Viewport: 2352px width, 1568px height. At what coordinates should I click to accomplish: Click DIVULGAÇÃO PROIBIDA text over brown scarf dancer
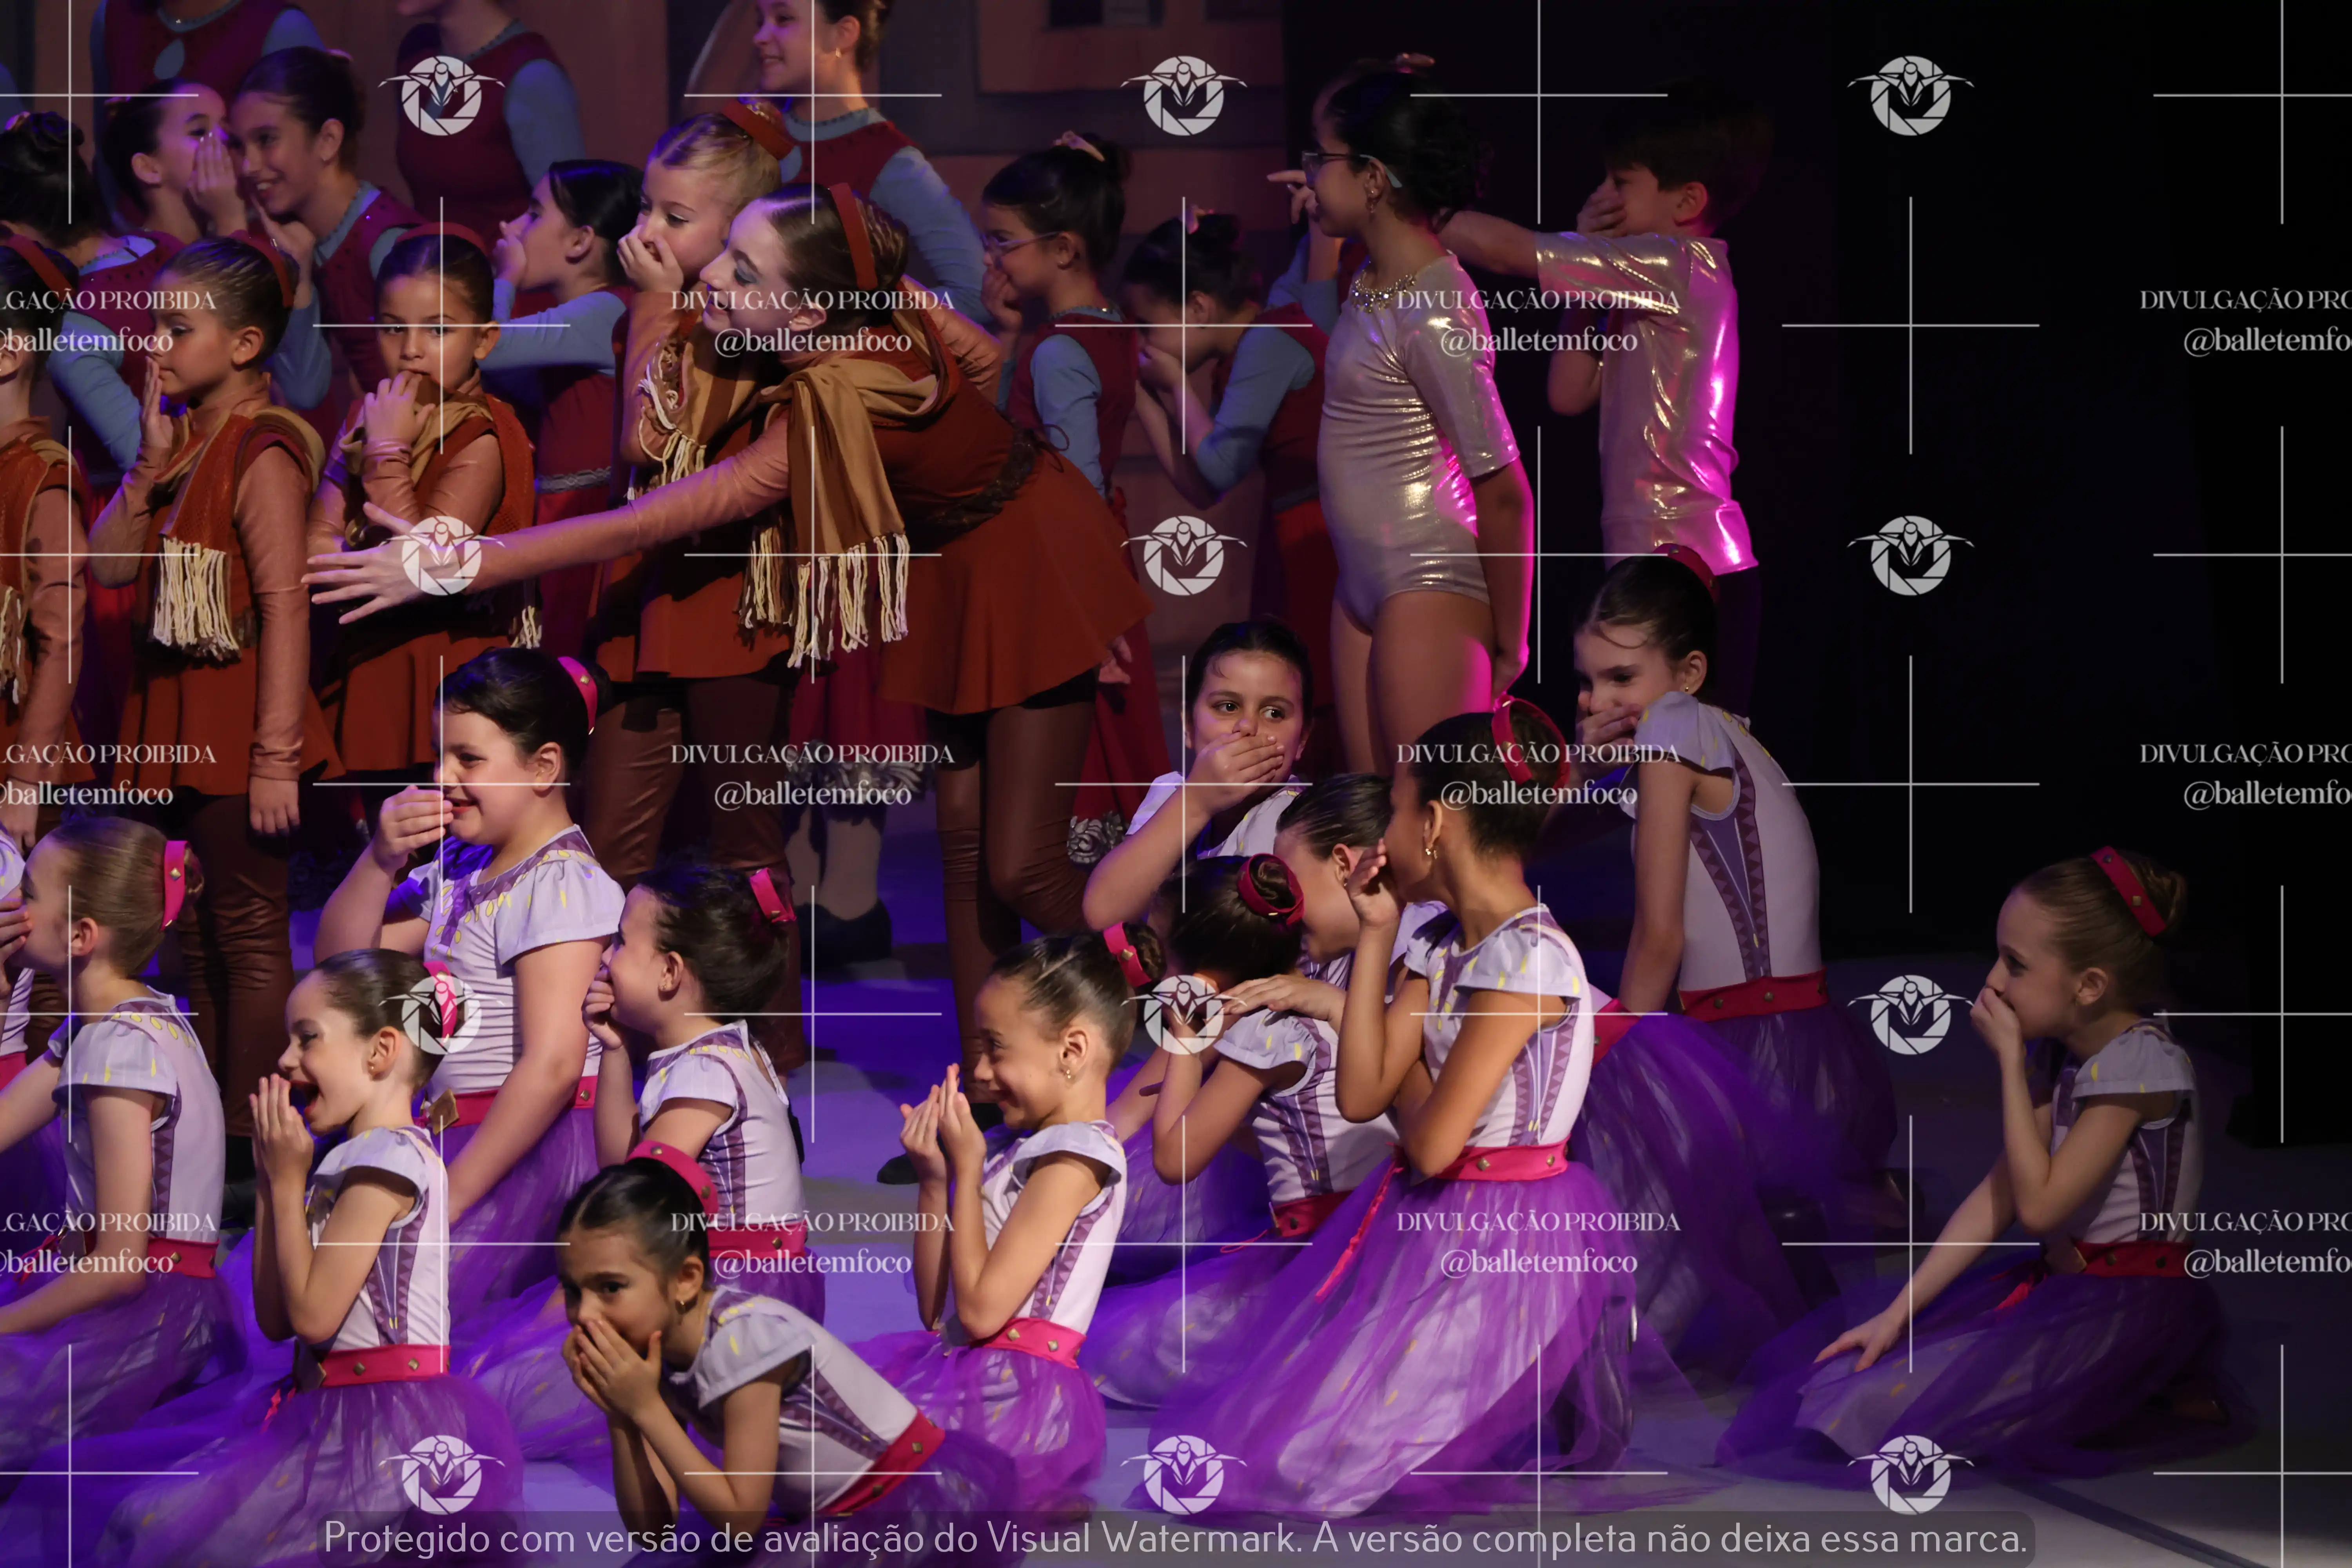(811, 300)
